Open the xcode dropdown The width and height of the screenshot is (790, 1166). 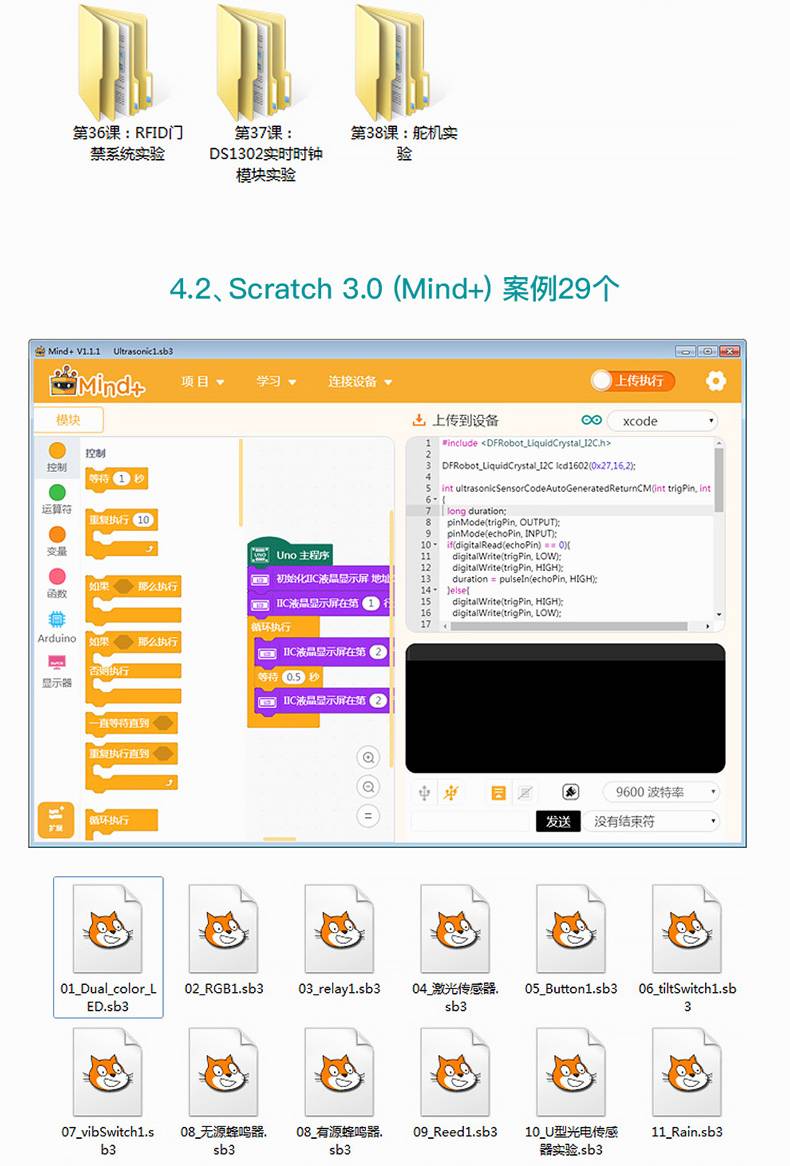tap(662, 421)
